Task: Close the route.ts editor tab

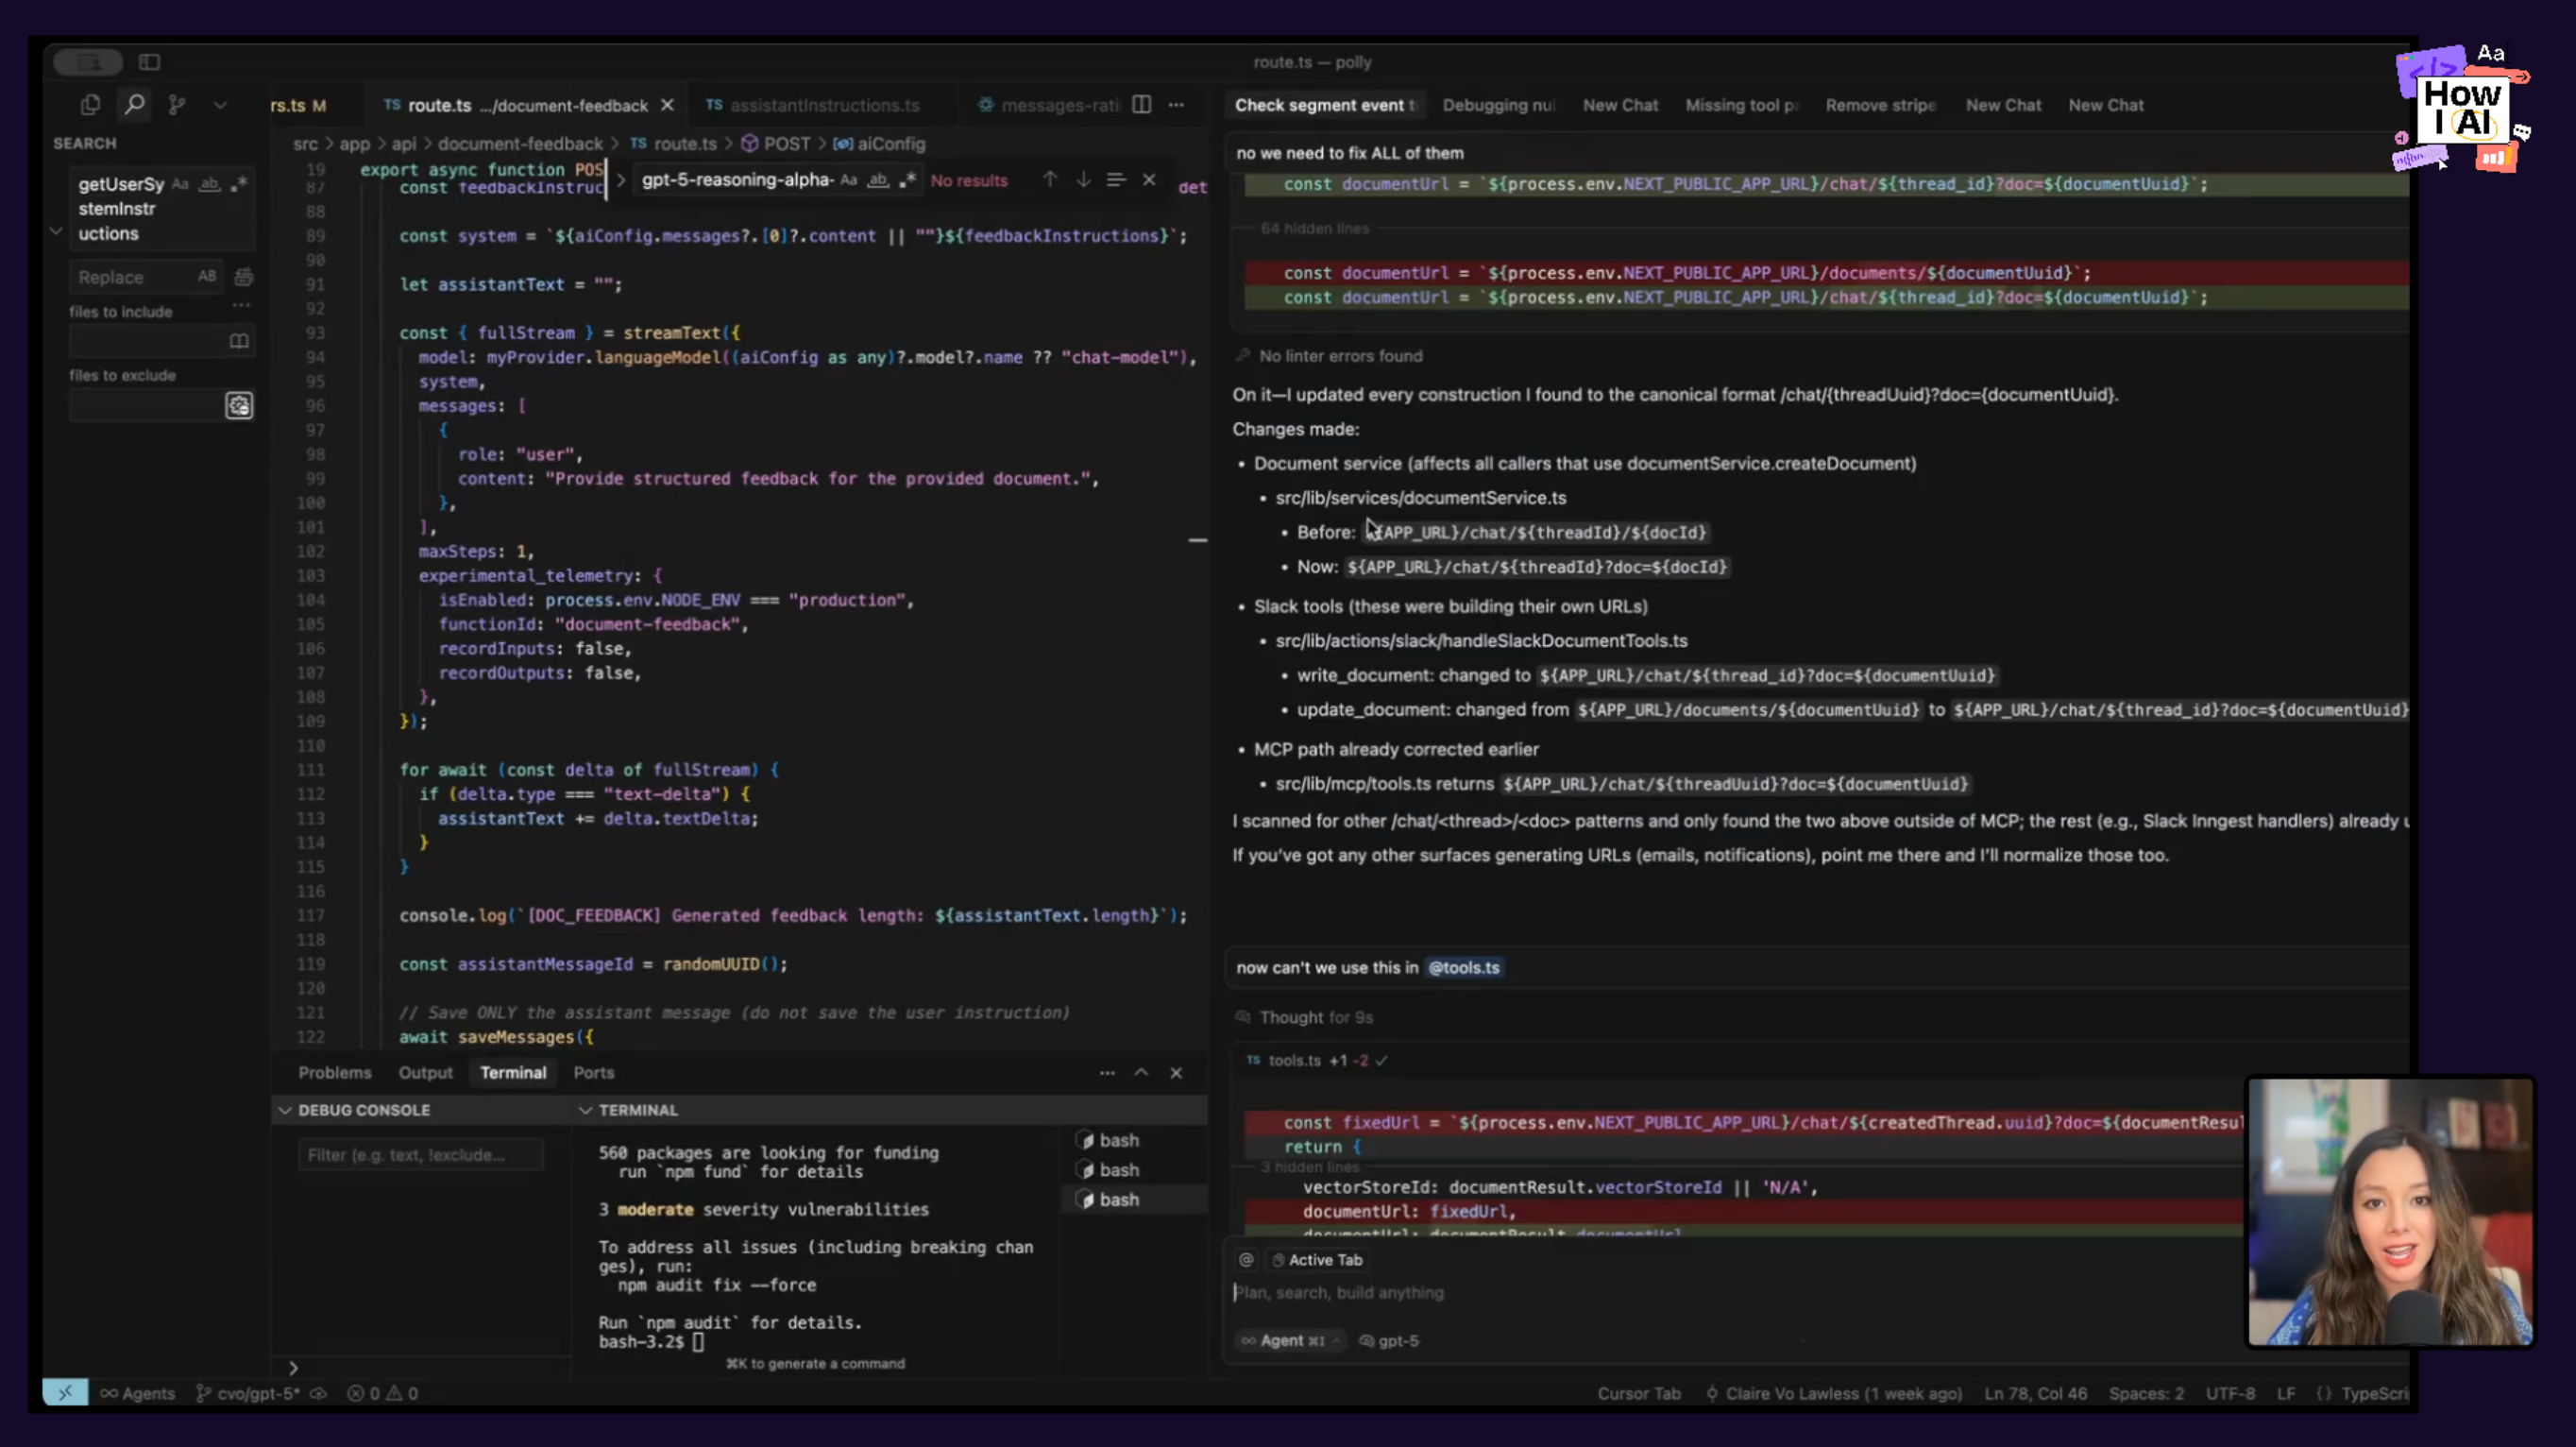Action: (668, 105)
